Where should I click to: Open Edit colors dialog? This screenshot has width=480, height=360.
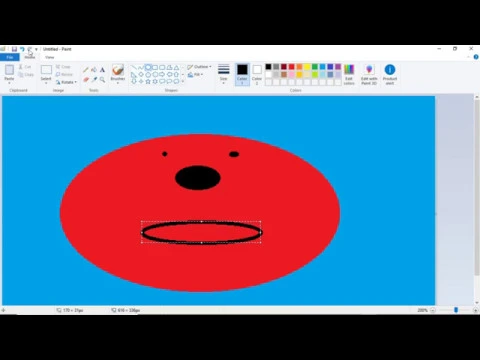[349, 74]
